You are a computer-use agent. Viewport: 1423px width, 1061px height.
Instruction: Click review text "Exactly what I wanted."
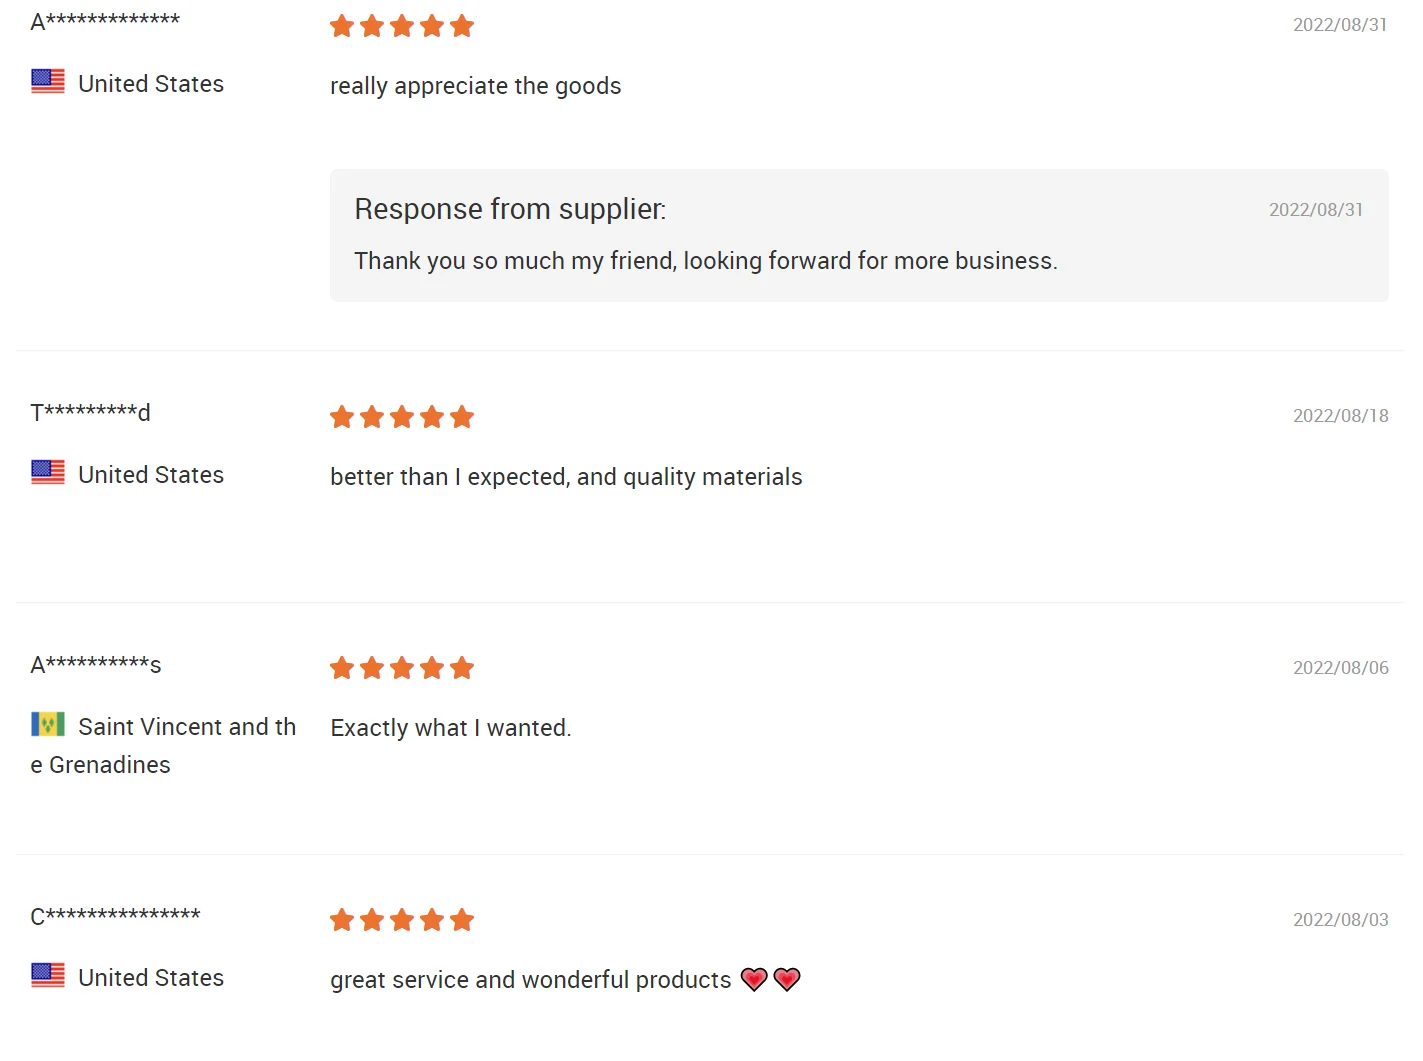(x=450, y=728)
